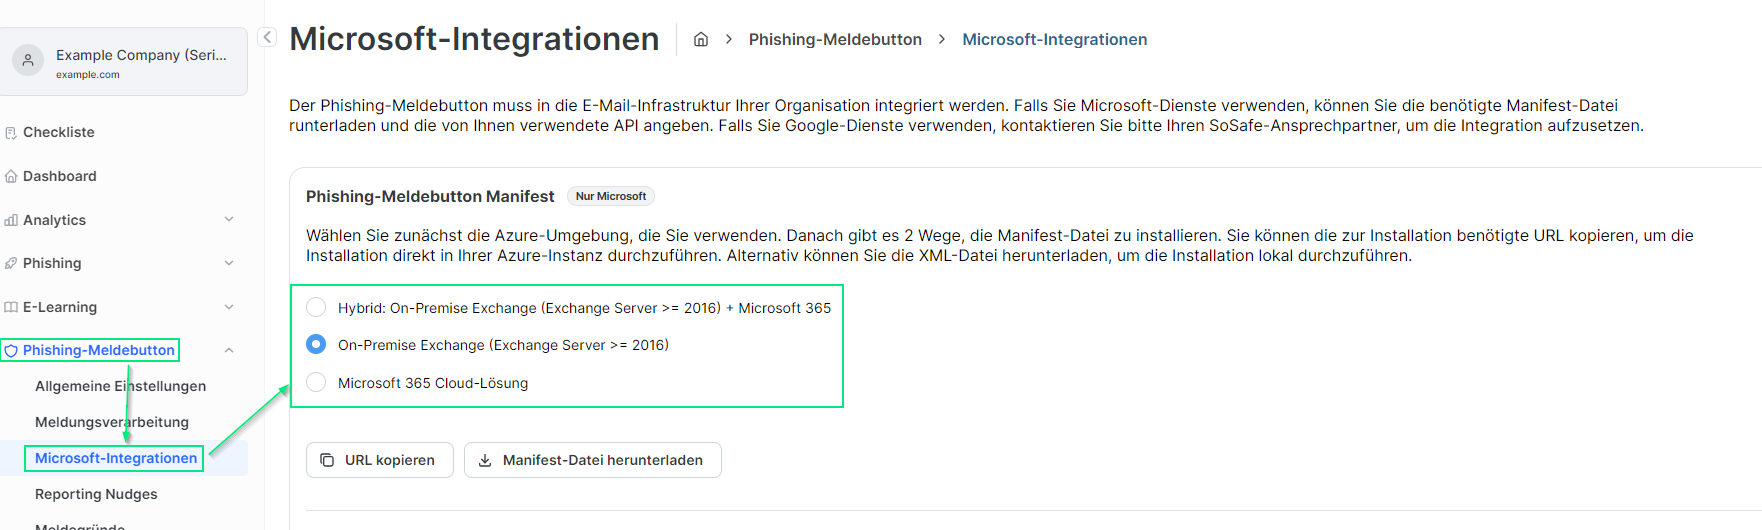This screenshot has width=1762, height=530.
Task: Select Microsoft 365 Cloud-Lösung radio option
Action: (x=316, y=382)
